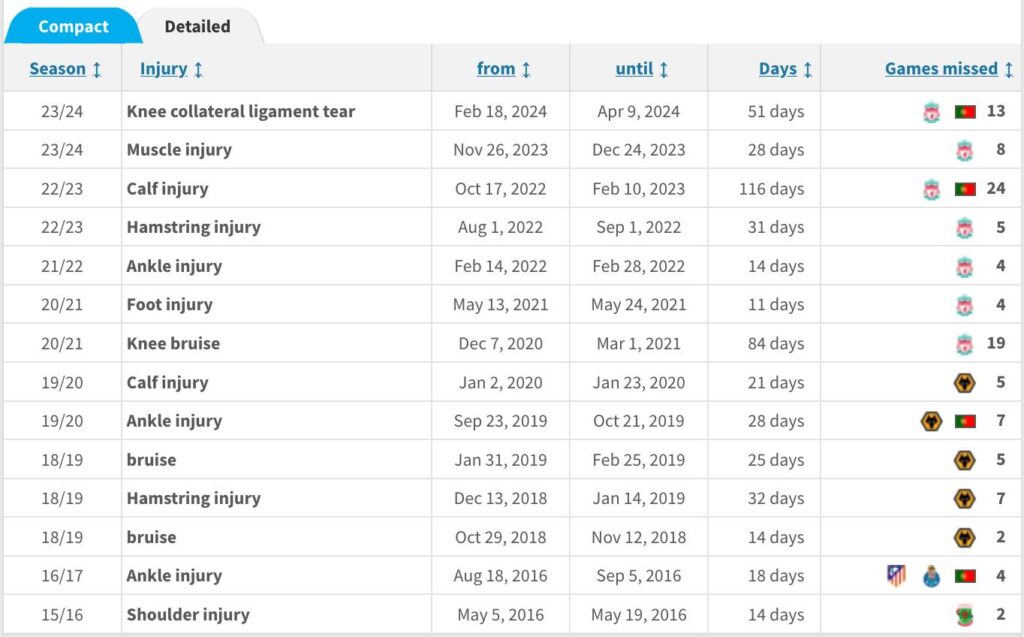Click the Muscle injury row text
Image resolution: width=1024 pixels, height=637 pixels.
pyautogui.click(x=179, y=150)
